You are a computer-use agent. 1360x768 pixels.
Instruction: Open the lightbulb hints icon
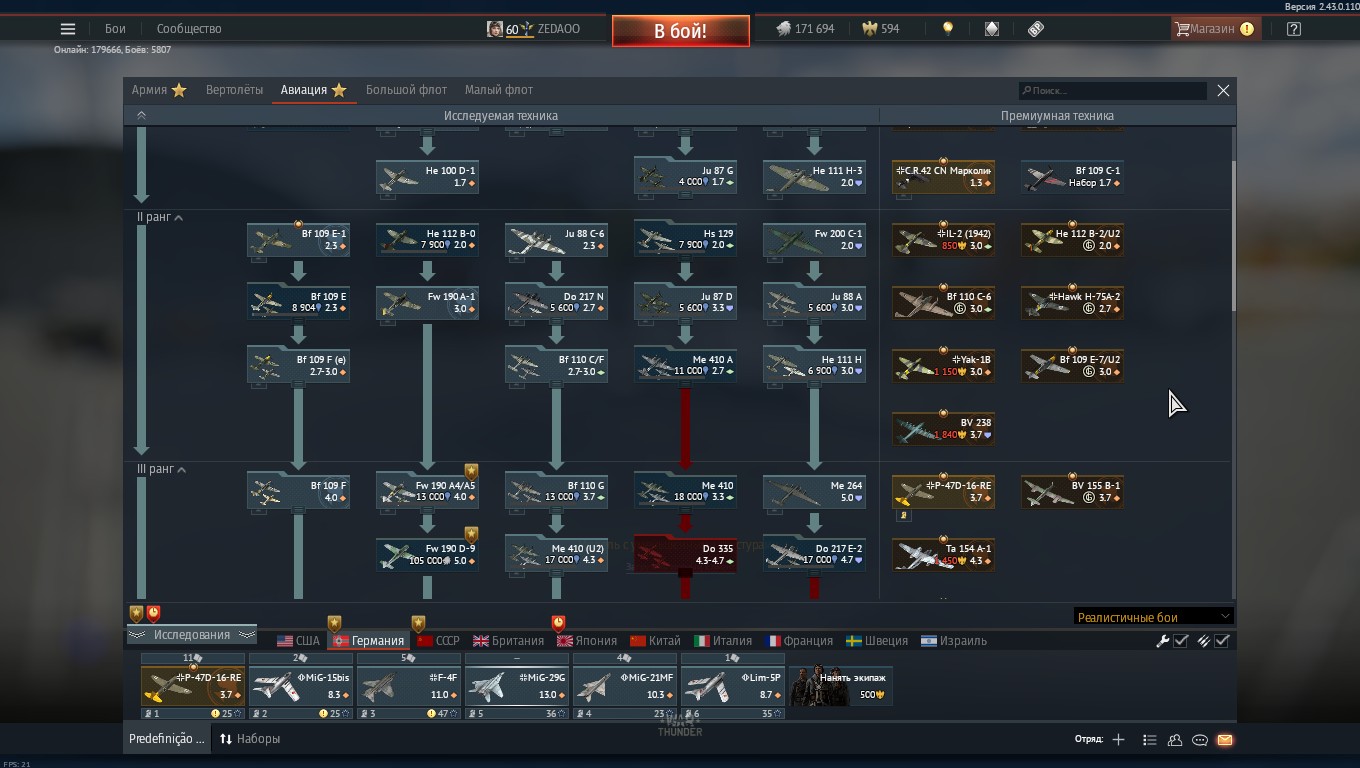pos(948,29)
